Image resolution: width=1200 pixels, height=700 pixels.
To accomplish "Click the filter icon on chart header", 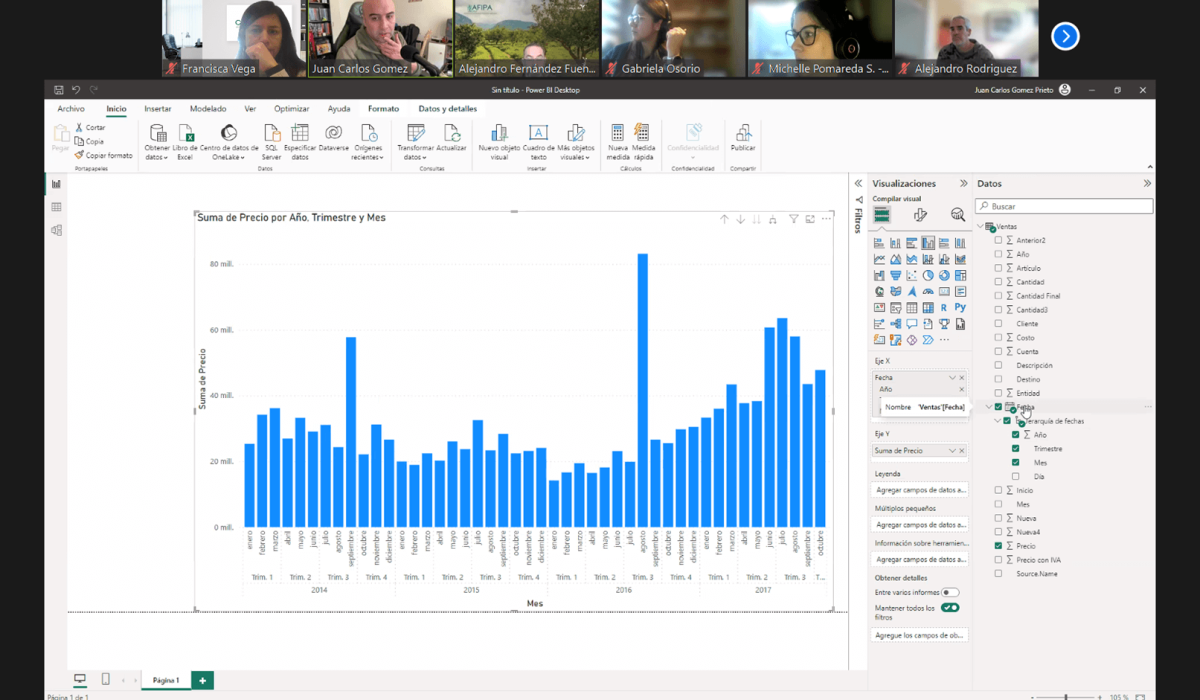I will coord(793,219).
